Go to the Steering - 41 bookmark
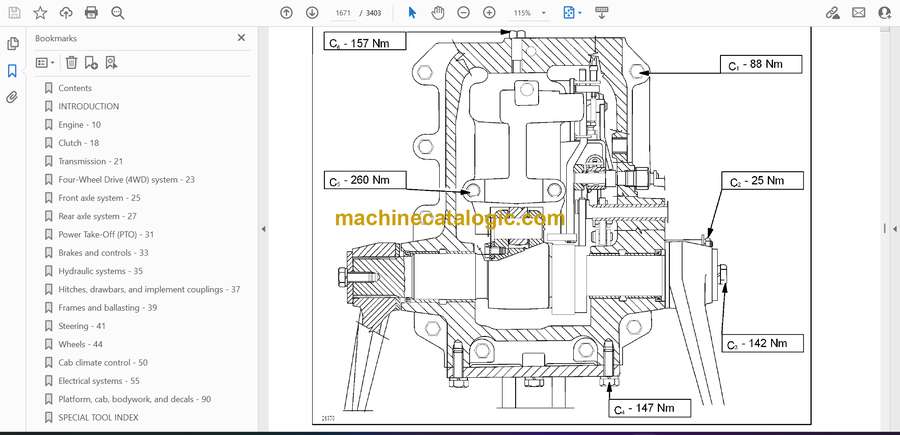The width and height of the screenshot is (900, 435). (82, 326)
